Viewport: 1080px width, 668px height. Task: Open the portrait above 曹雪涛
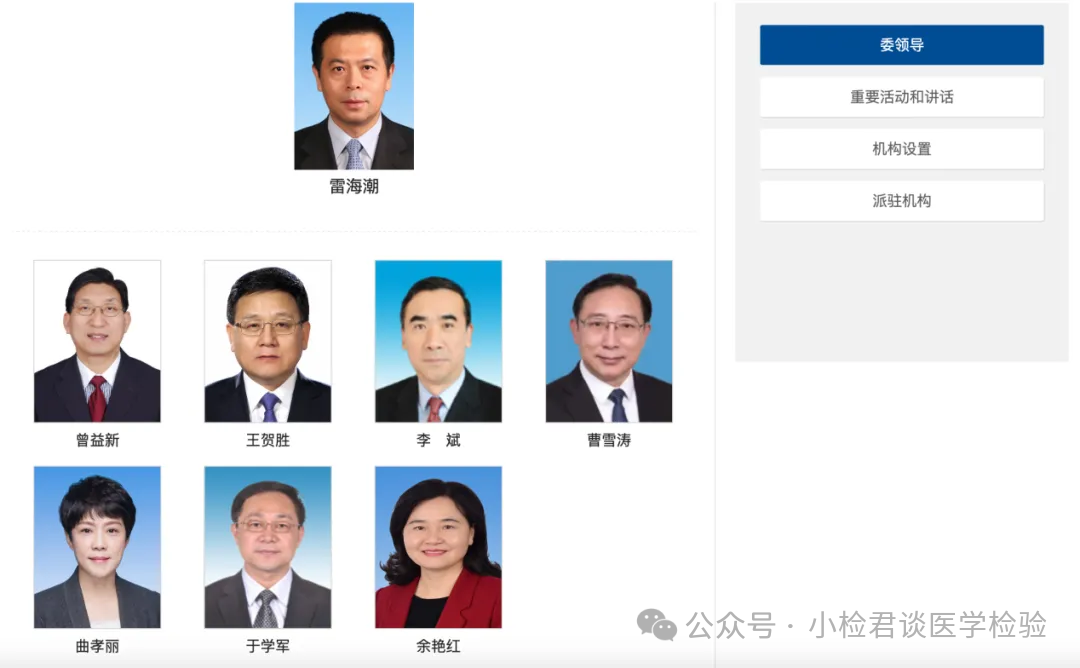[609, 341]
